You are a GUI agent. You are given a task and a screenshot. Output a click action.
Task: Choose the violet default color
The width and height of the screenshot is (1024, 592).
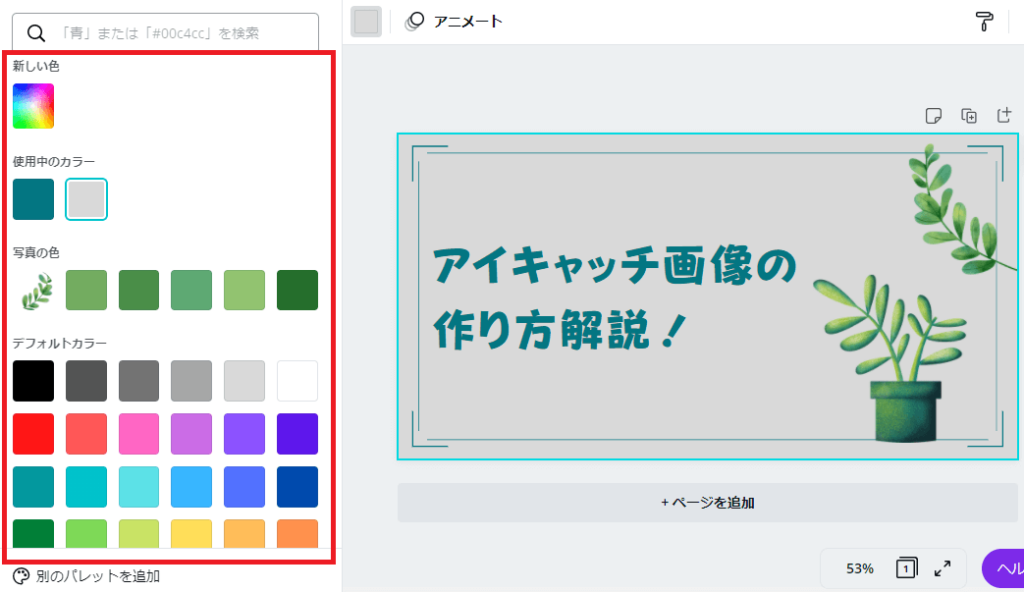[x=244, y=434]
